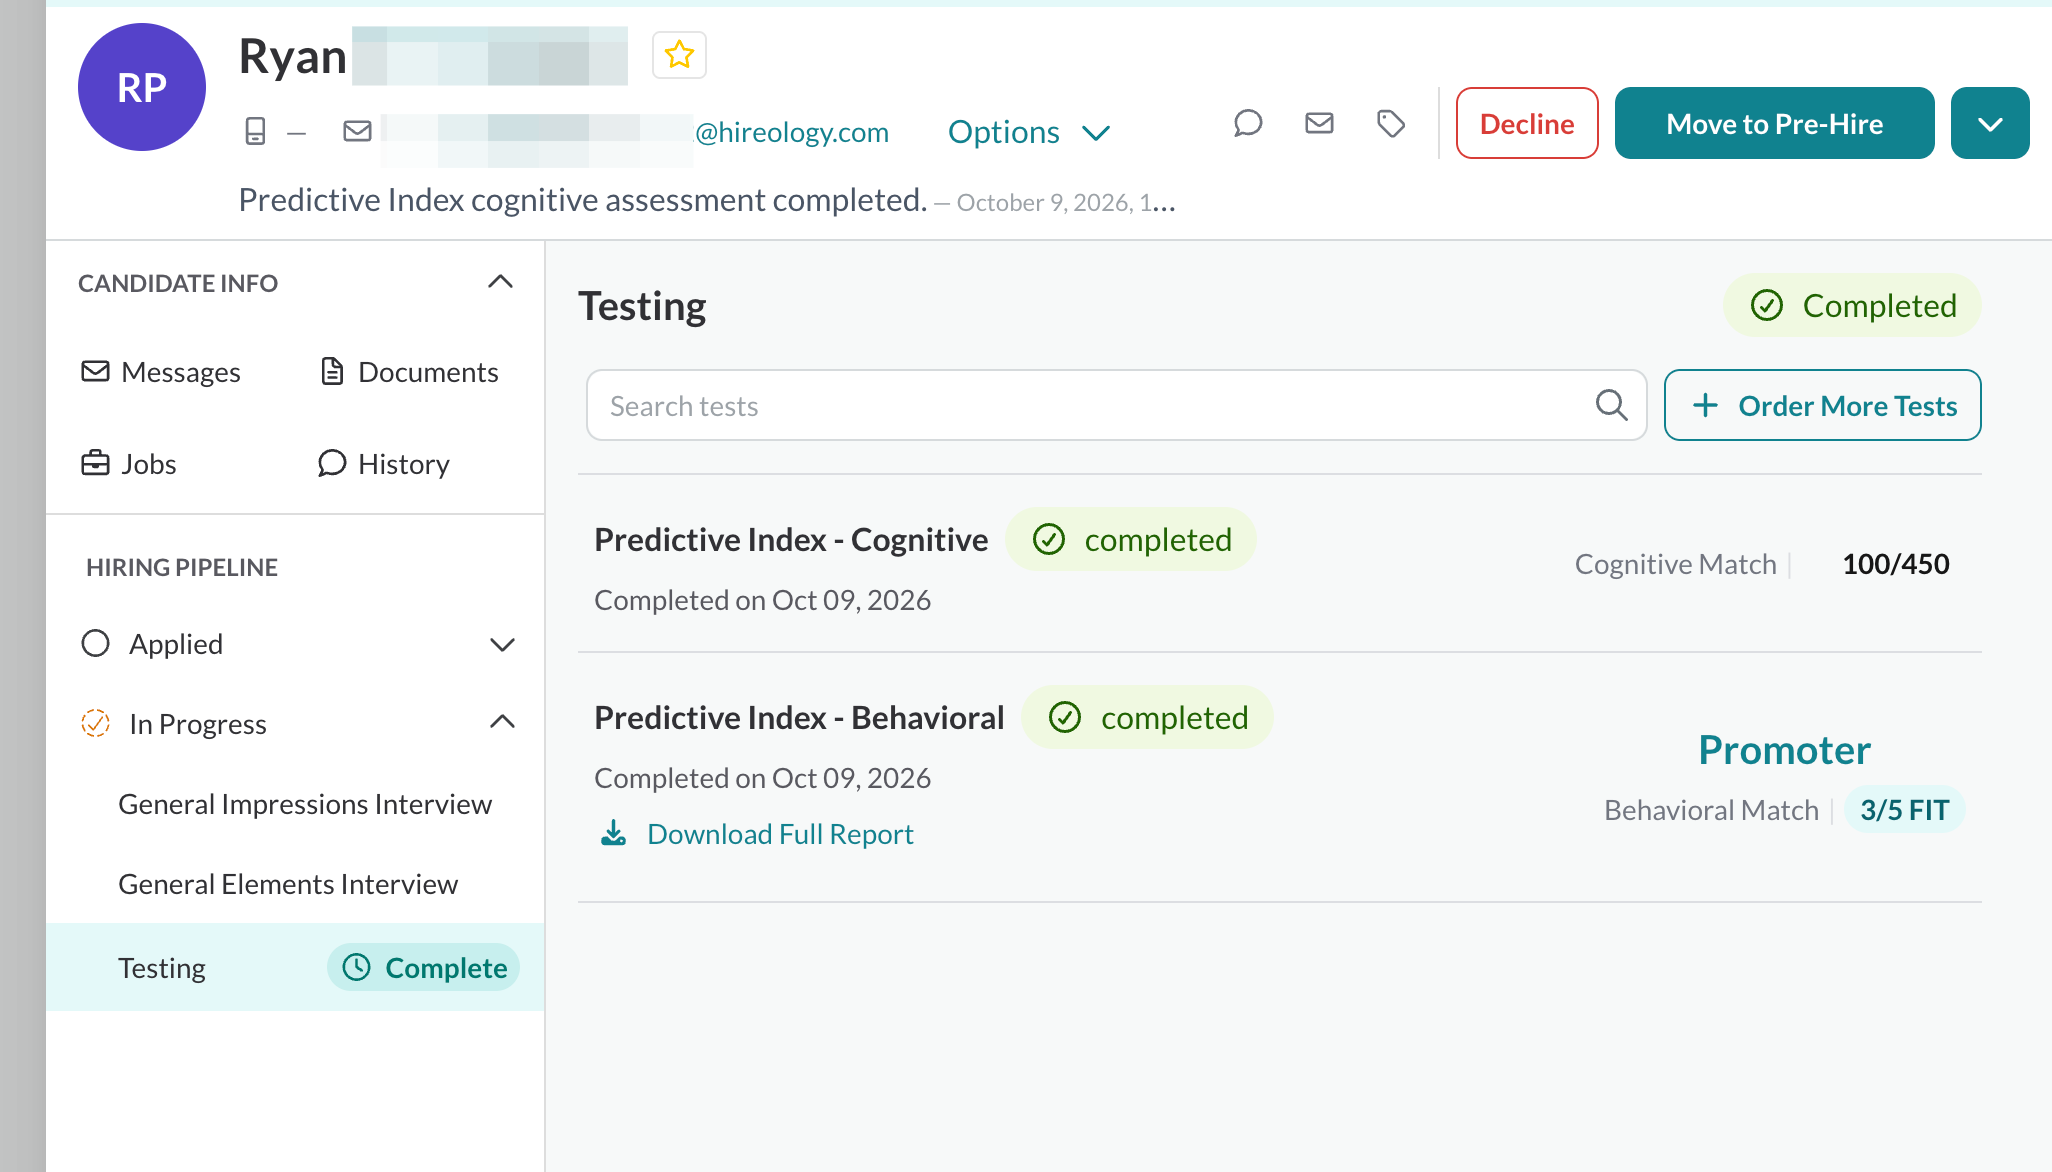Click the Promoter profile label
Viewport: 2052px width, 1172px height.
tap(1784, 750)
